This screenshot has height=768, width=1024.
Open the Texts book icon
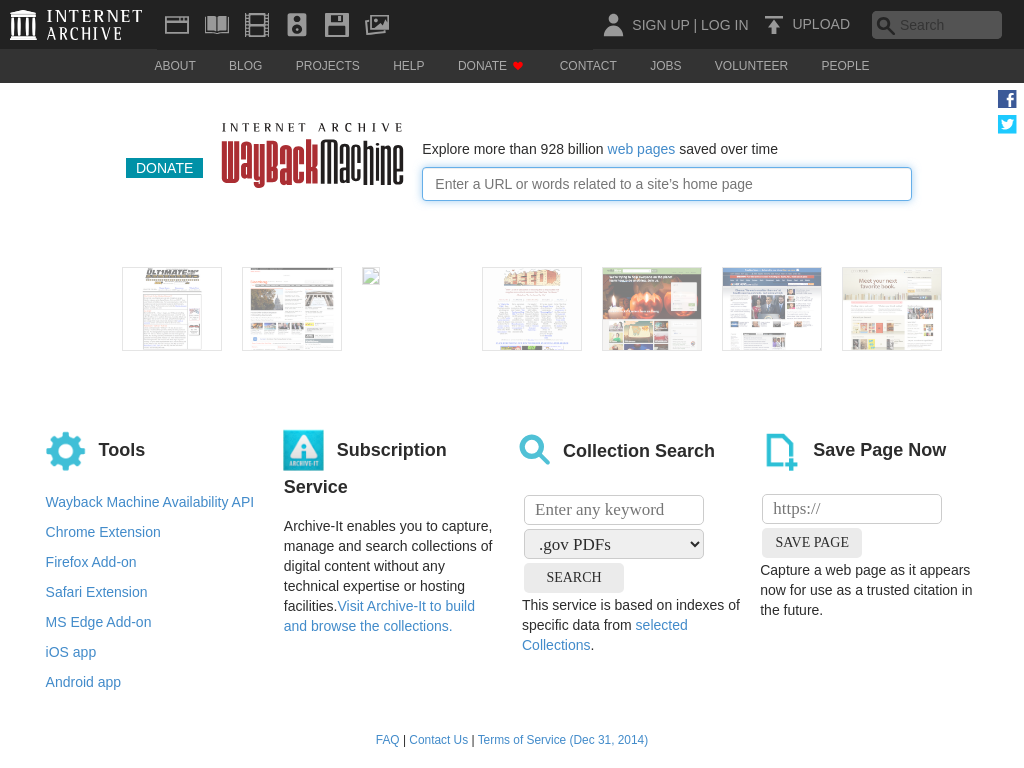217,25
